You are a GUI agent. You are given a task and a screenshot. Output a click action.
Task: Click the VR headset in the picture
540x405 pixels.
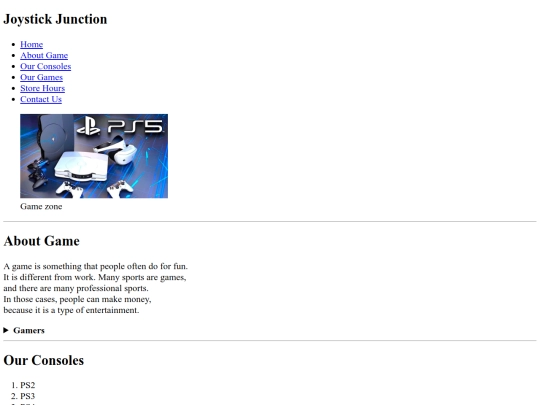116,150
